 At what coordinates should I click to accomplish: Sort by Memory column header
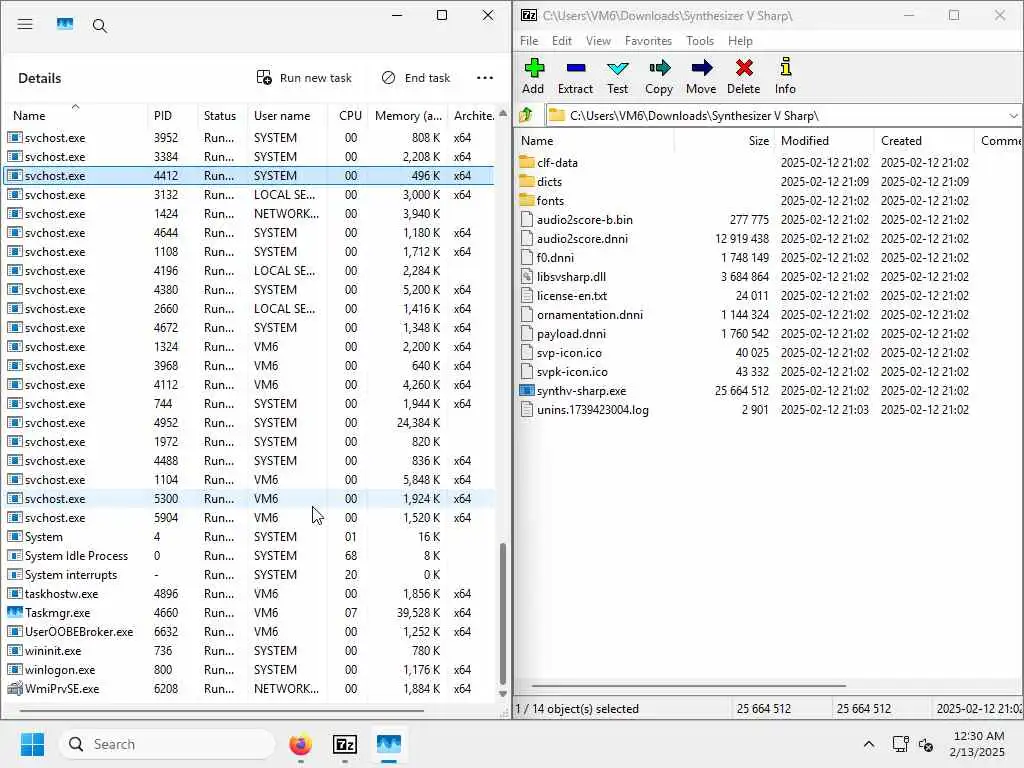pyautogui.click(x=408, y=116)
